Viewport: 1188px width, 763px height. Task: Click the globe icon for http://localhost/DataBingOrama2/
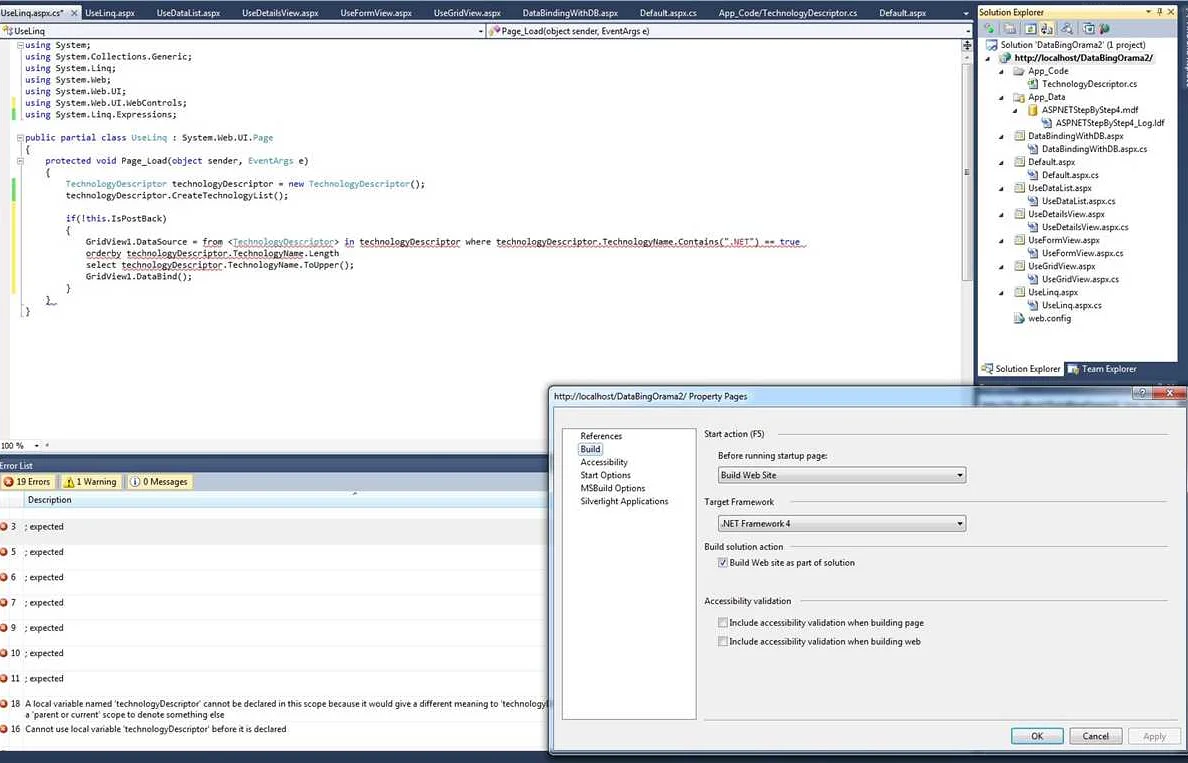point(1005,58)
